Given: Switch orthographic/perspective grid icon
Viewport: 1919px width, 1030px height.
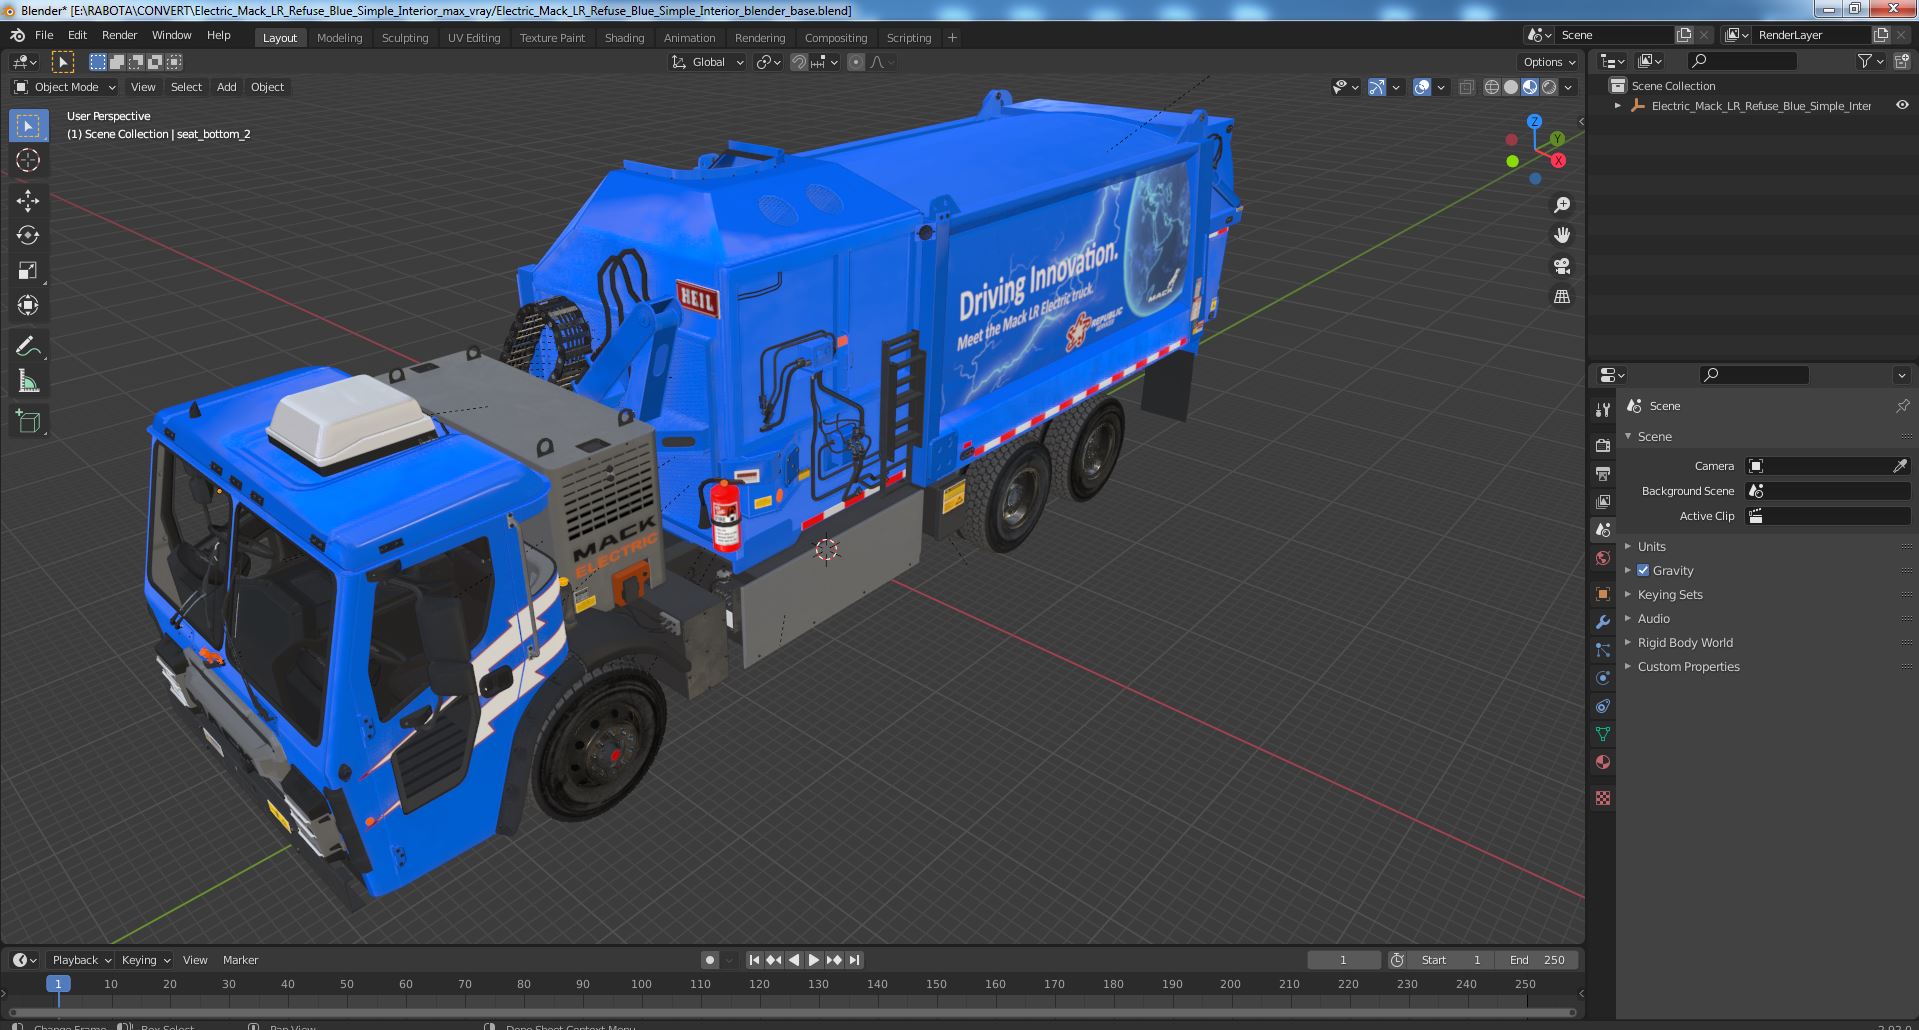Looking at the screenshot, I should 1561,297.
